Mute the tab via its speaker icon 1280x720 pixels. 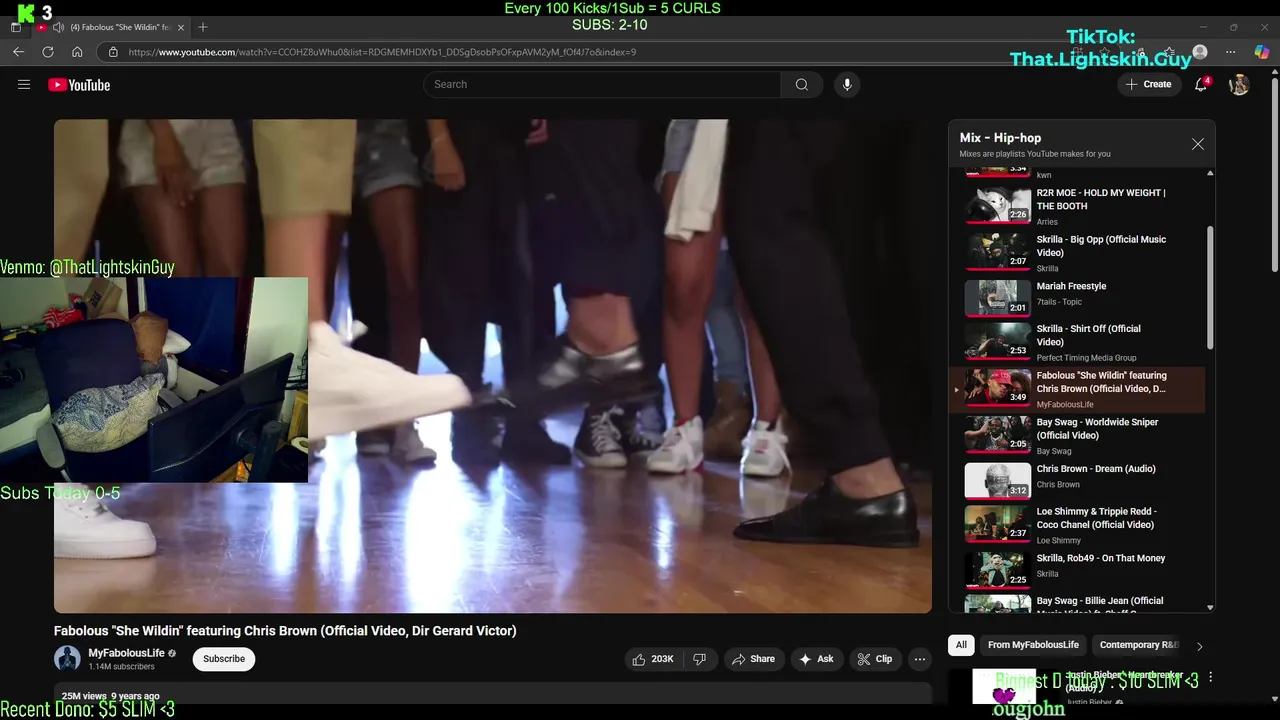click(58, 27)
